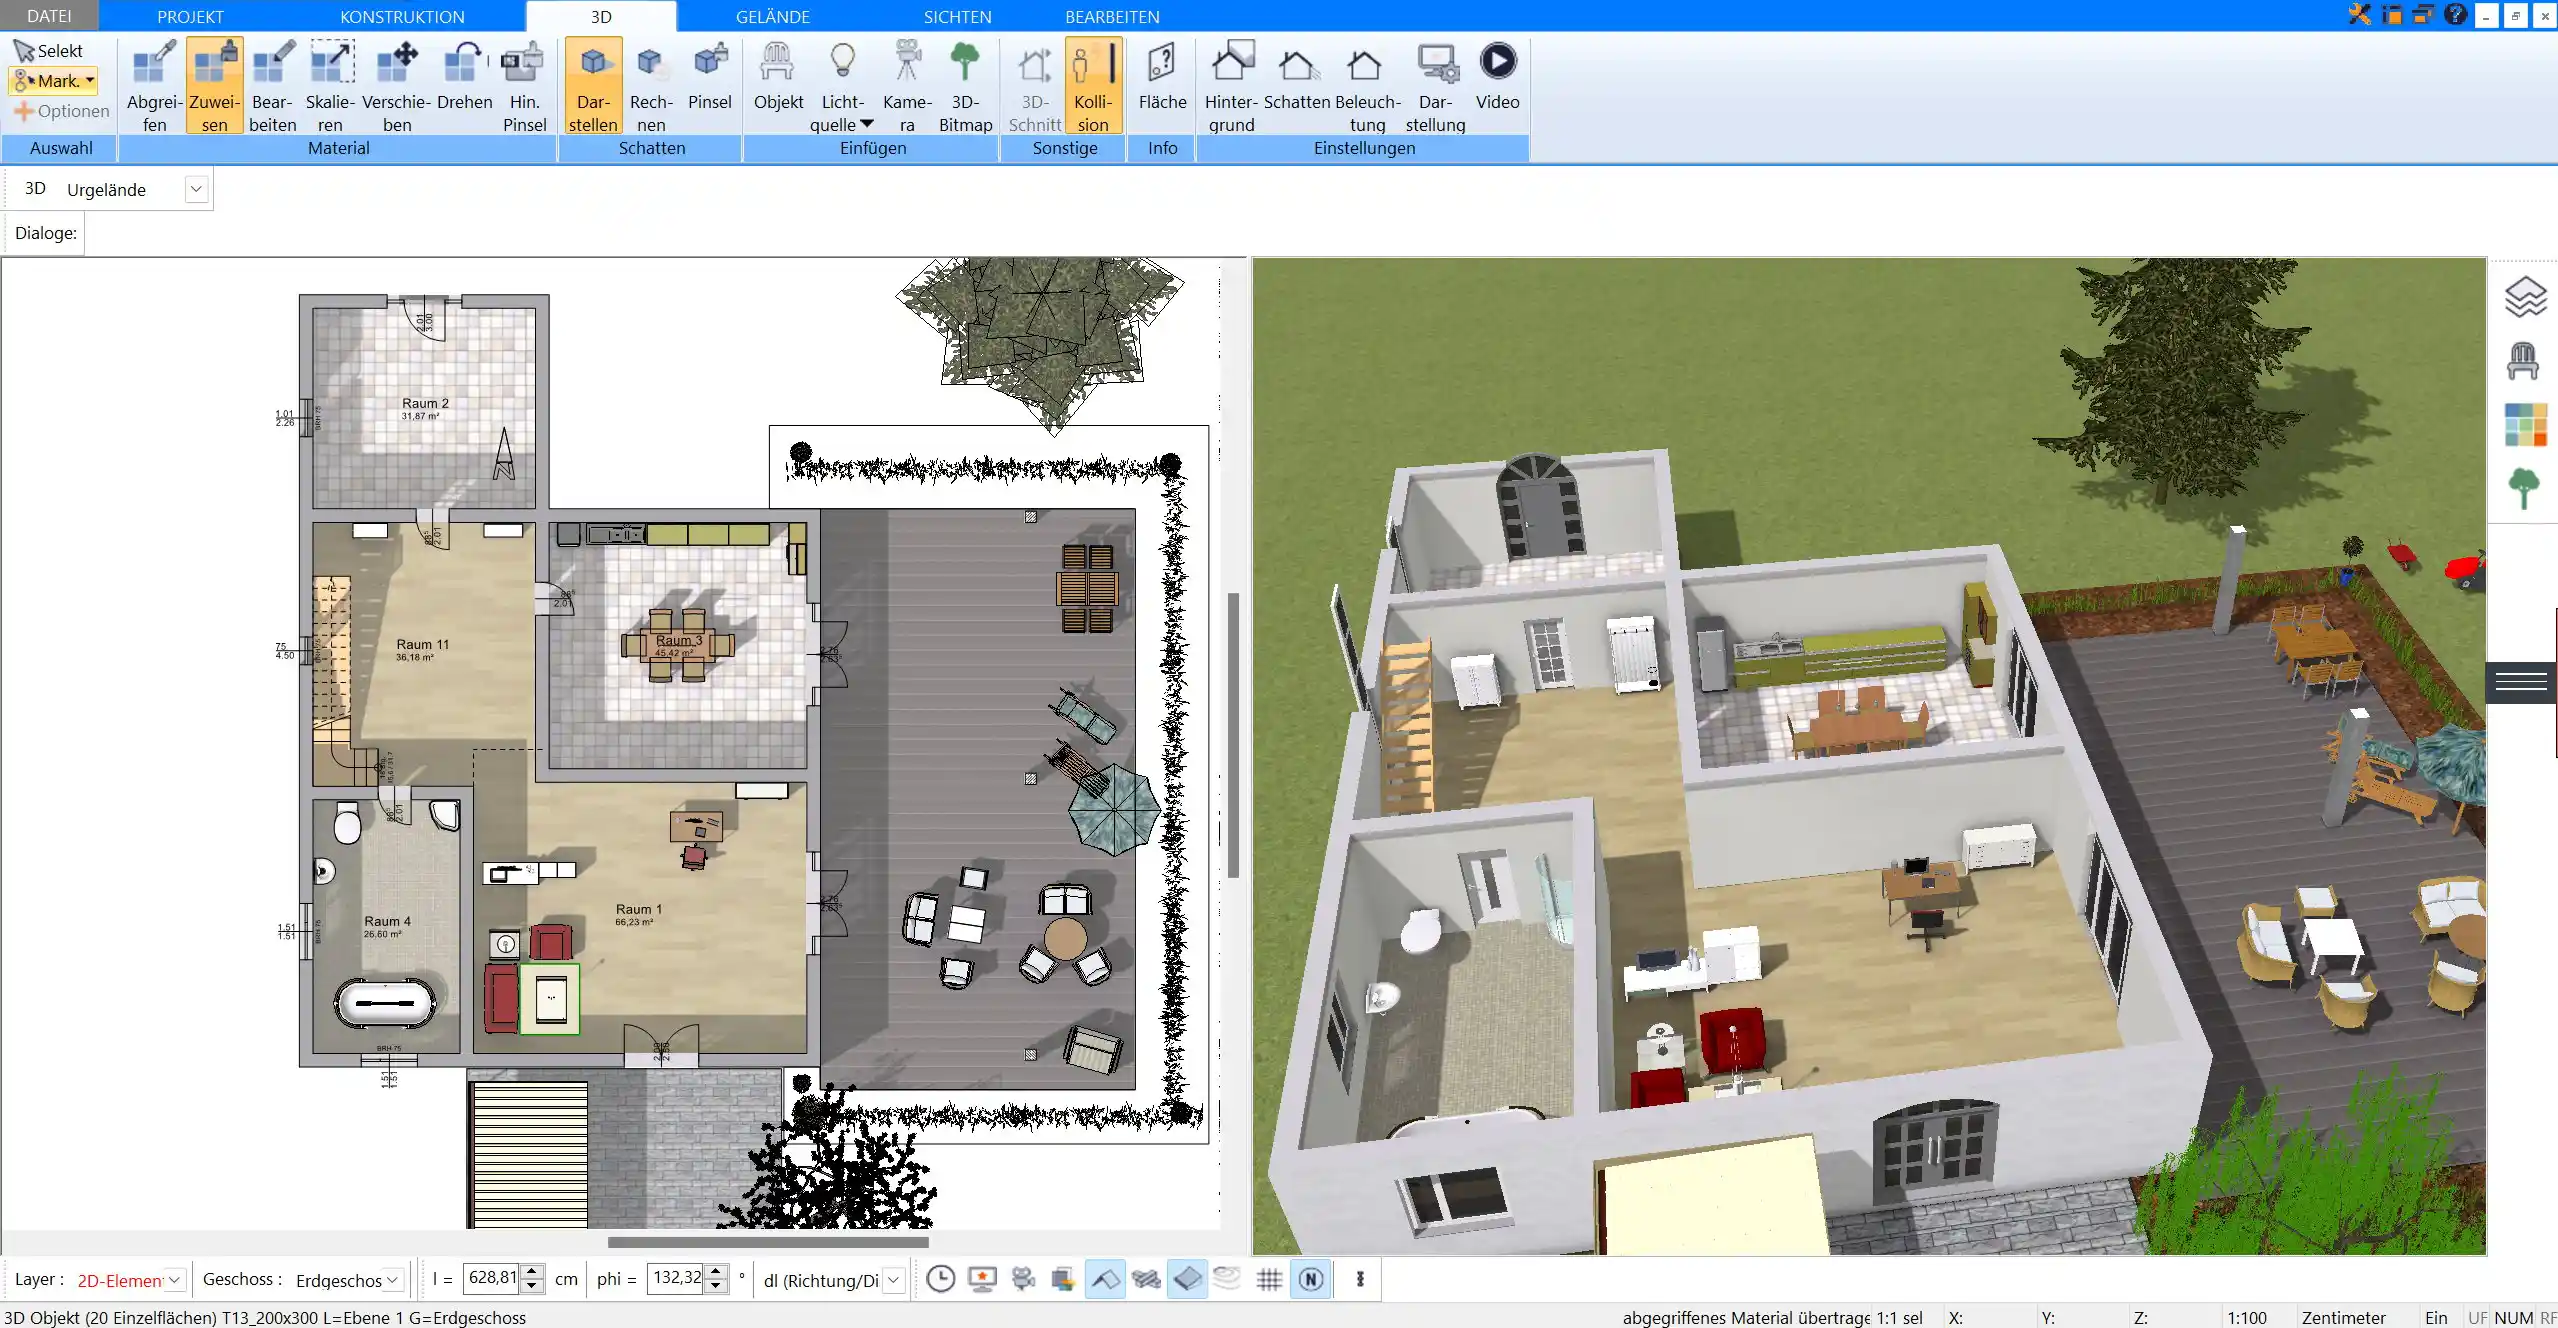Toggle the grid display in status bar
Image resolution: width=2558 pixels, height=1328 pixels.
tap(1271, 1279)
